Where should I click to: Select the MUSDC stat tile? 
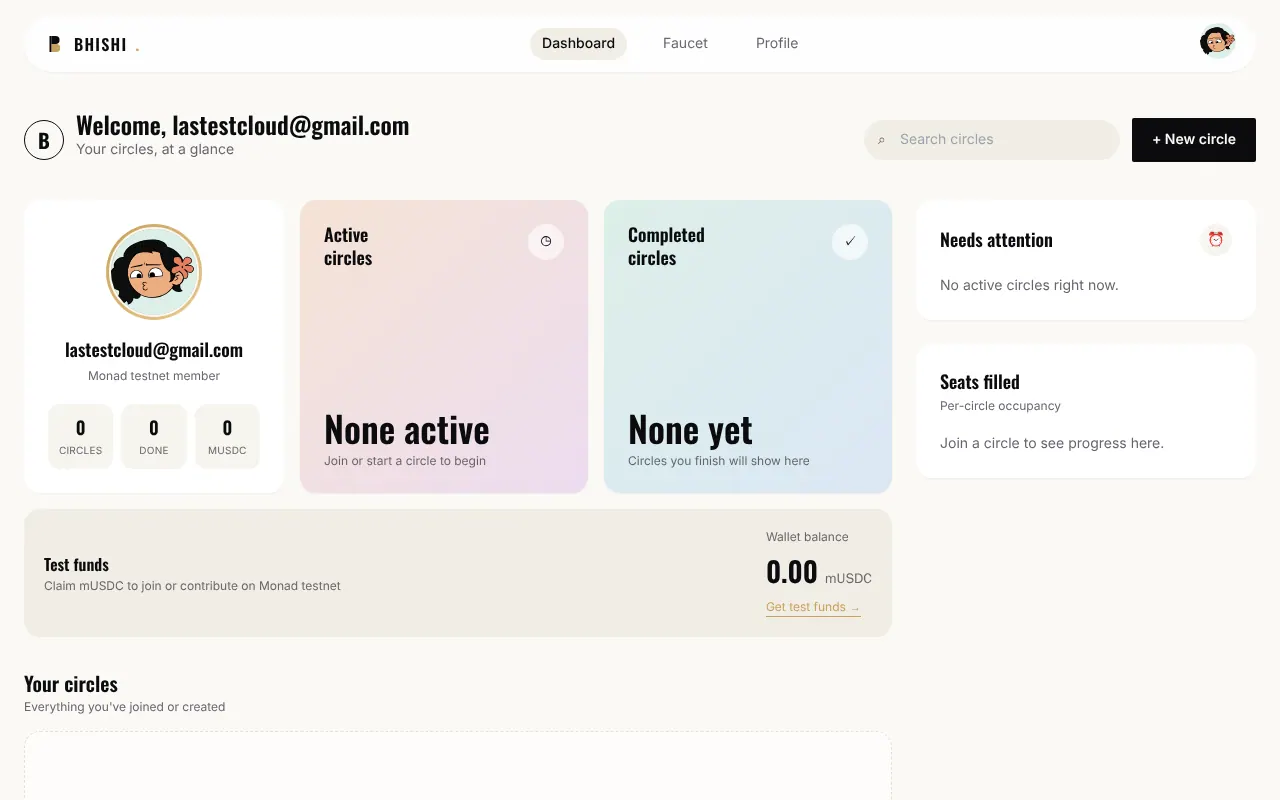point(227,436)
